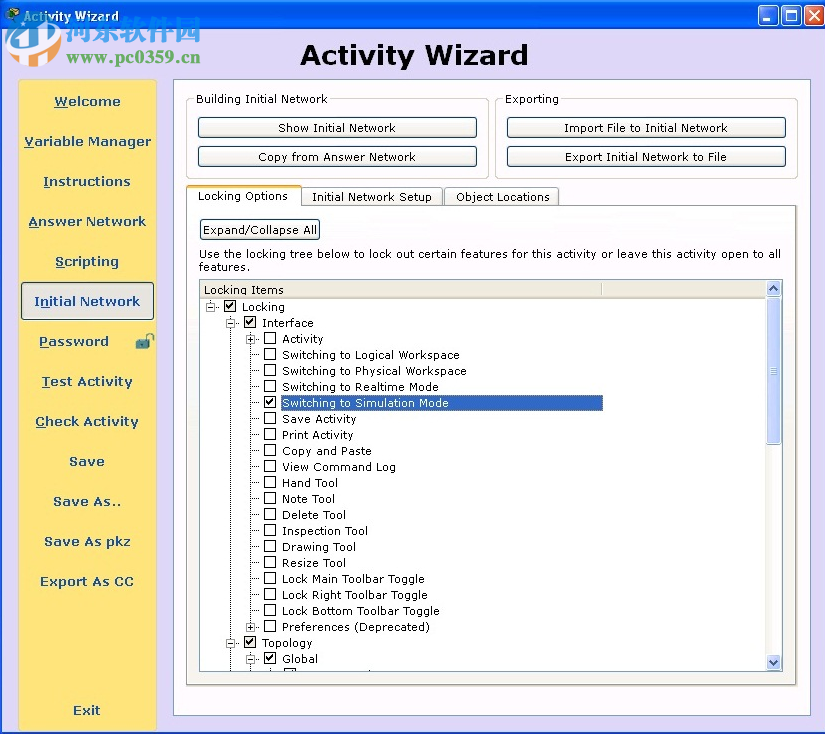The width and height of the screenshot is (825, 734).
Task: Check the Save Activity checkbox
Action: point(270,418)
